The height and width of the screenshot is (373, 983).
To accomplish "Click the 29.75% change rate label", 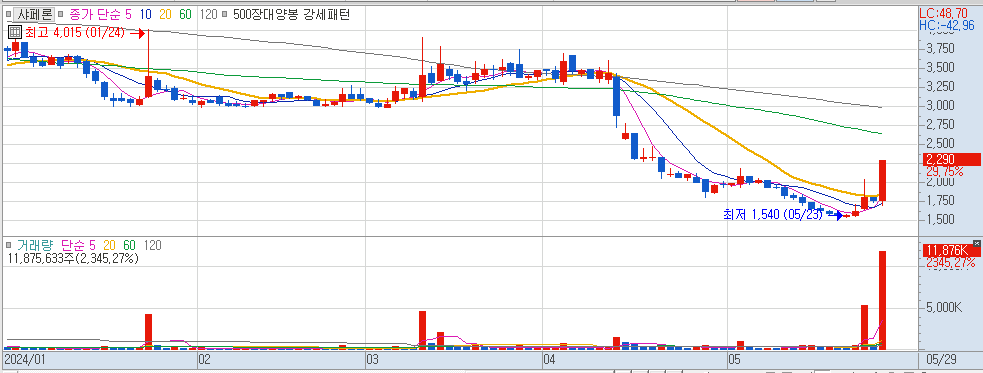I will coord(944,171).
